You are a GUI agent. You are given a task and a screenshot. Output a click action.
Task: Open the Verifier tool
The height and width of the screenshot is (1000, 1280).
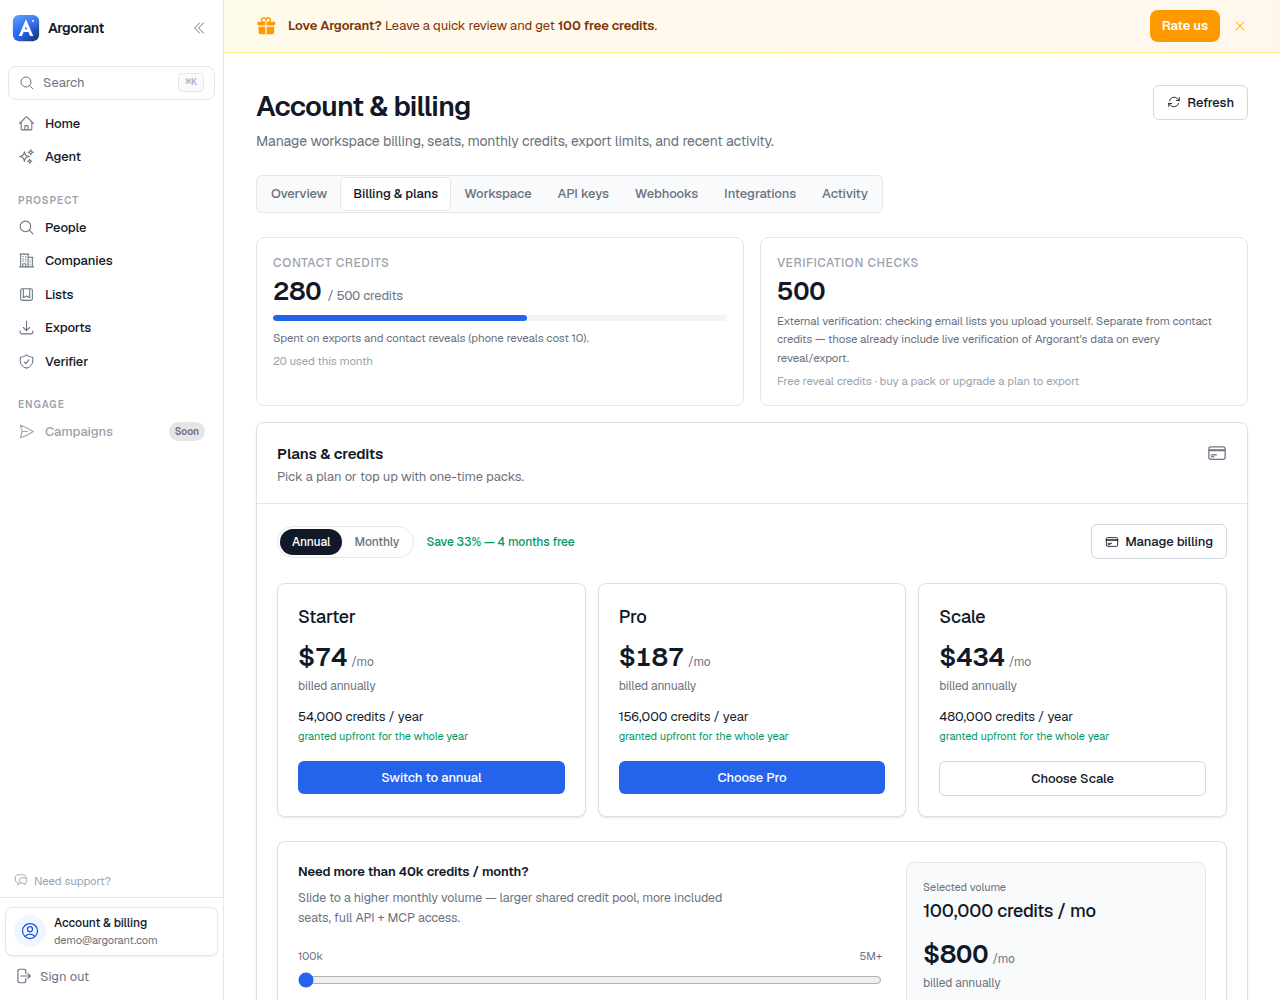click(x=112, y=362)
